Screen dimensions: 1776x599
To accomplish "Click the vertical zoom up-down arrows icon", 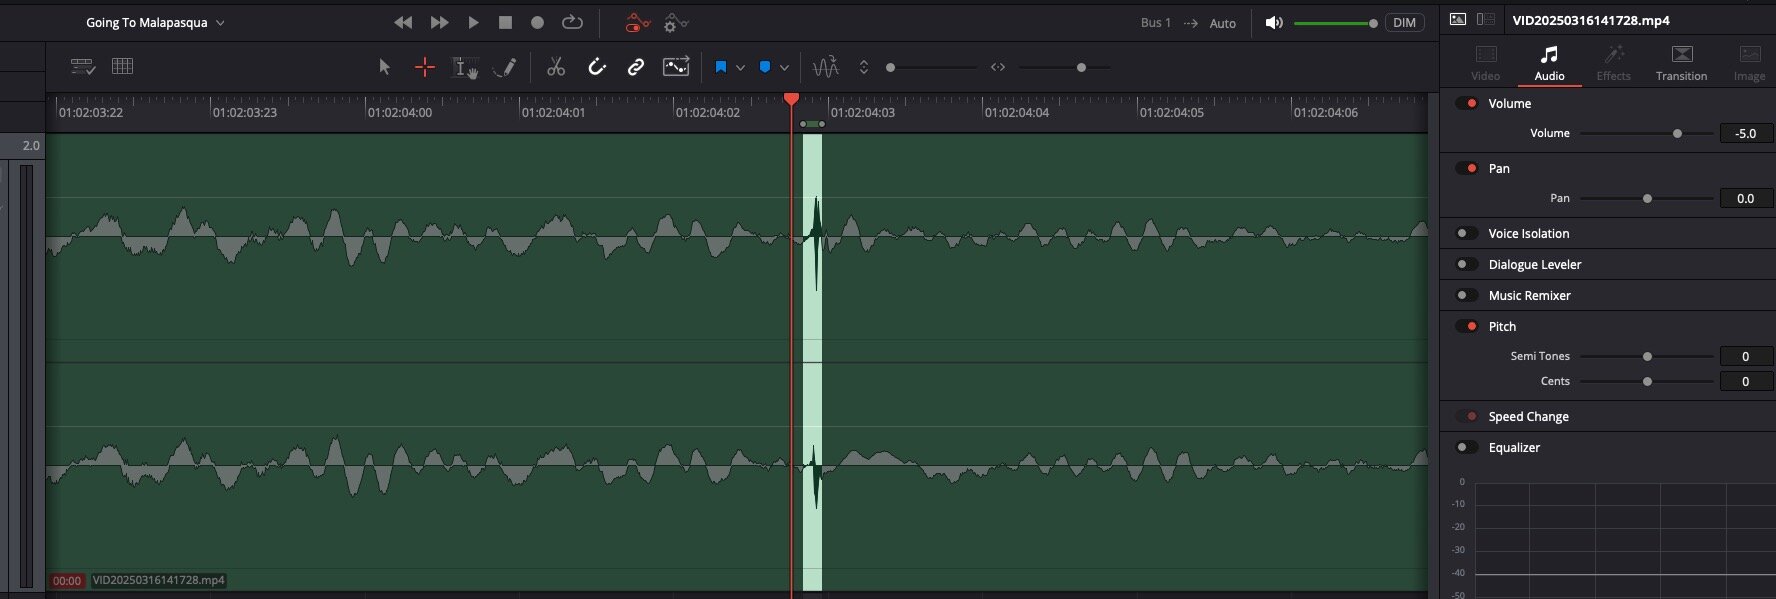I will [864, 67].
